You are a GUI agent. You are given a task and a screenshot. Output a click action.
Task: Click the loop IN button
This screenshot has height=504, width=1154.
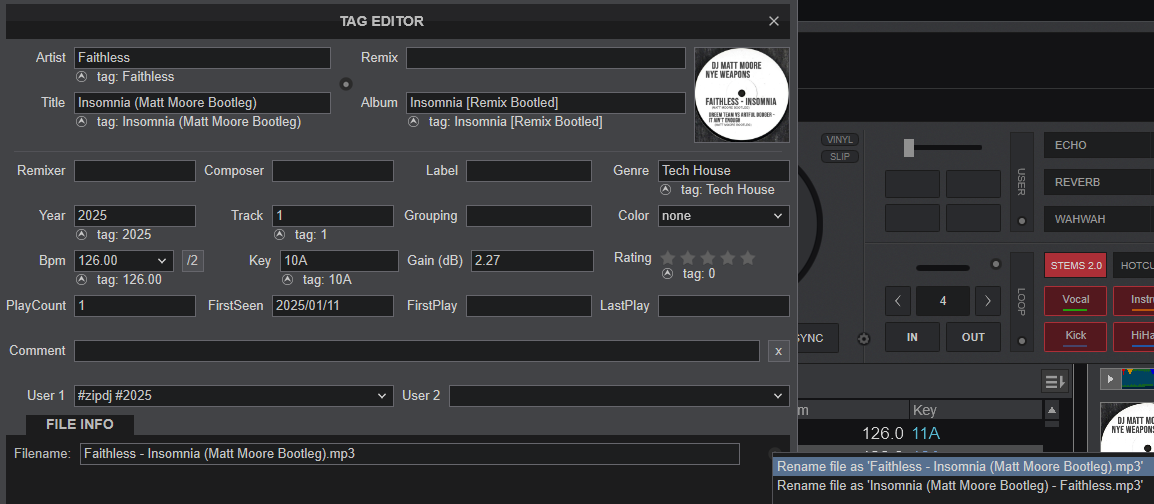[x=912, y=337]
